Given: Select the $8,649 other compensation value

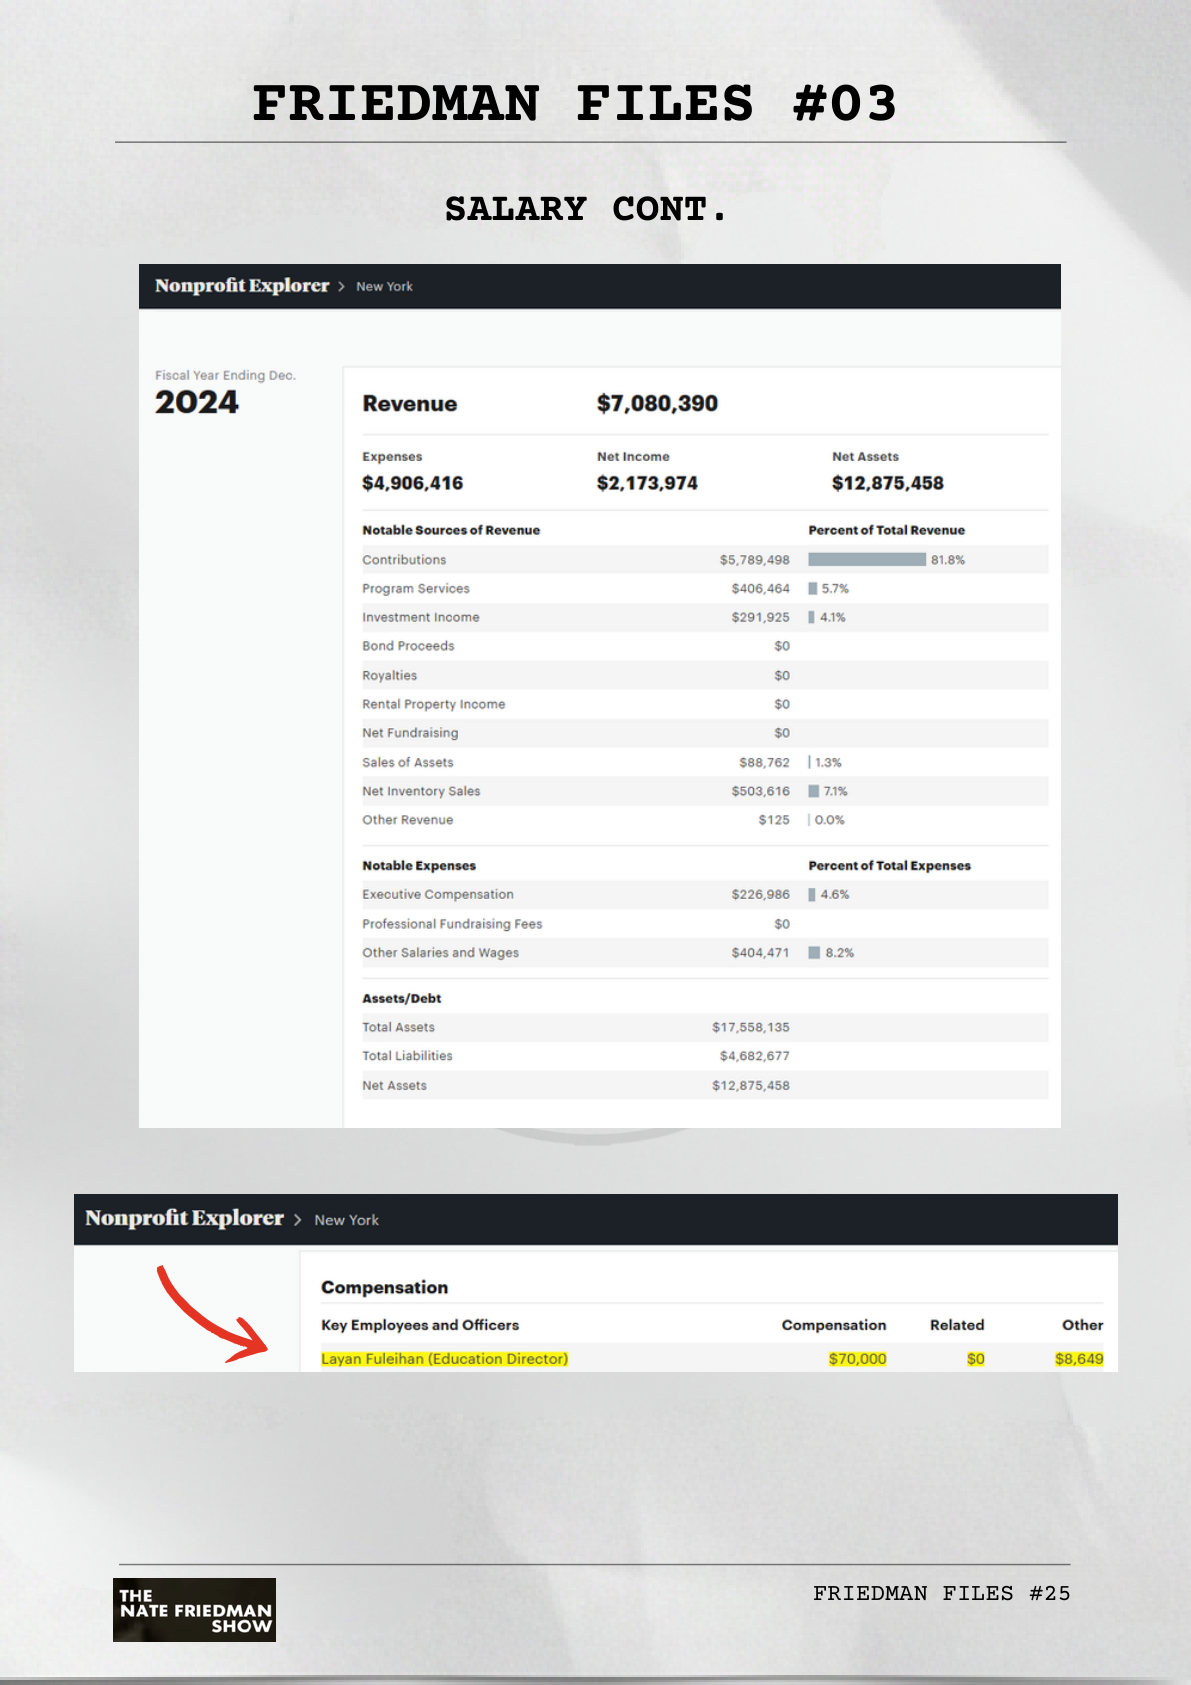Looking at the screenshot, I should coord(1079,1359).
